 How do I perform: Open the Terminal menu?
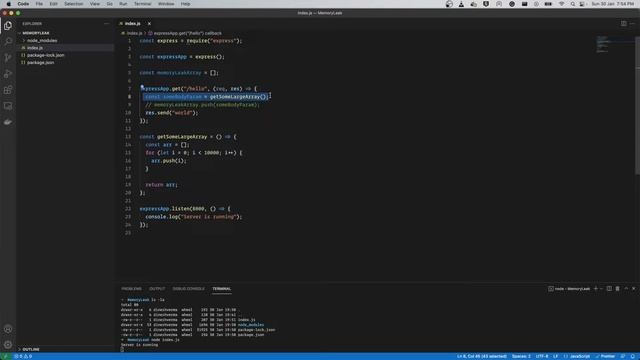pyautogui.click(x=142, y=4)
